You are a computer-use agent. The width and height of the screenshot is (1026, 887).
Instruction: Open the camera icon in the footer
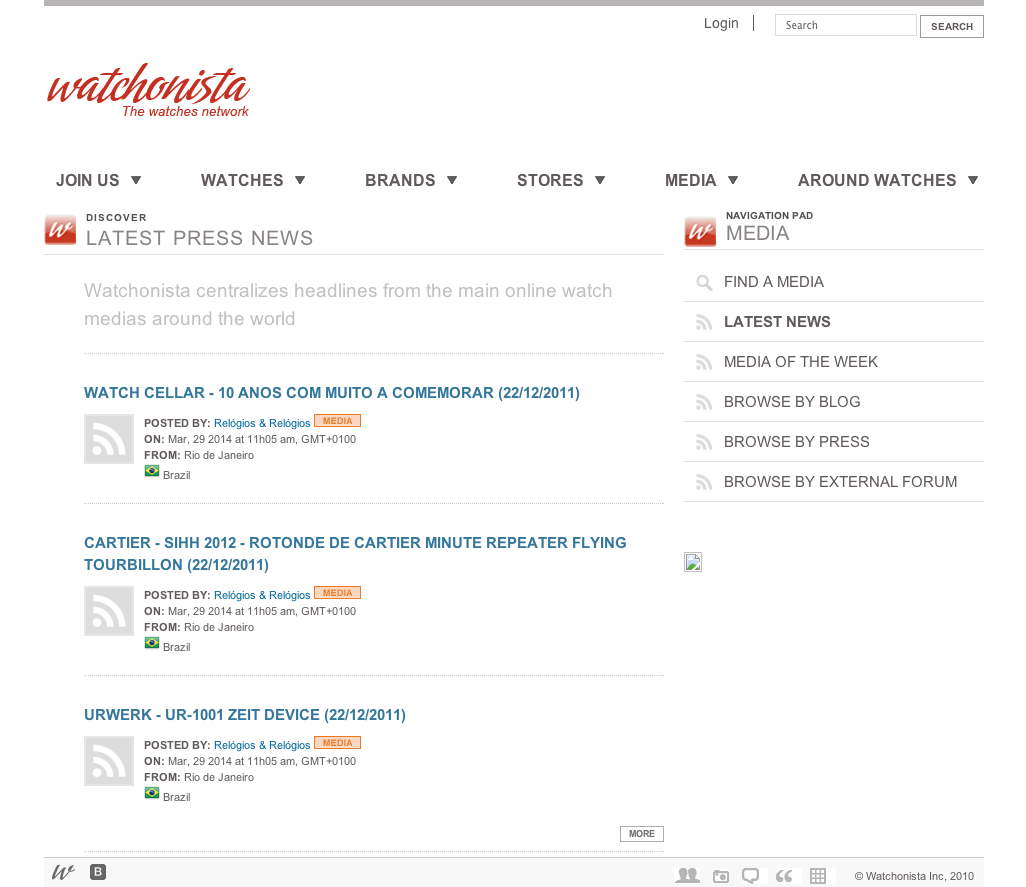pos(721,876)
